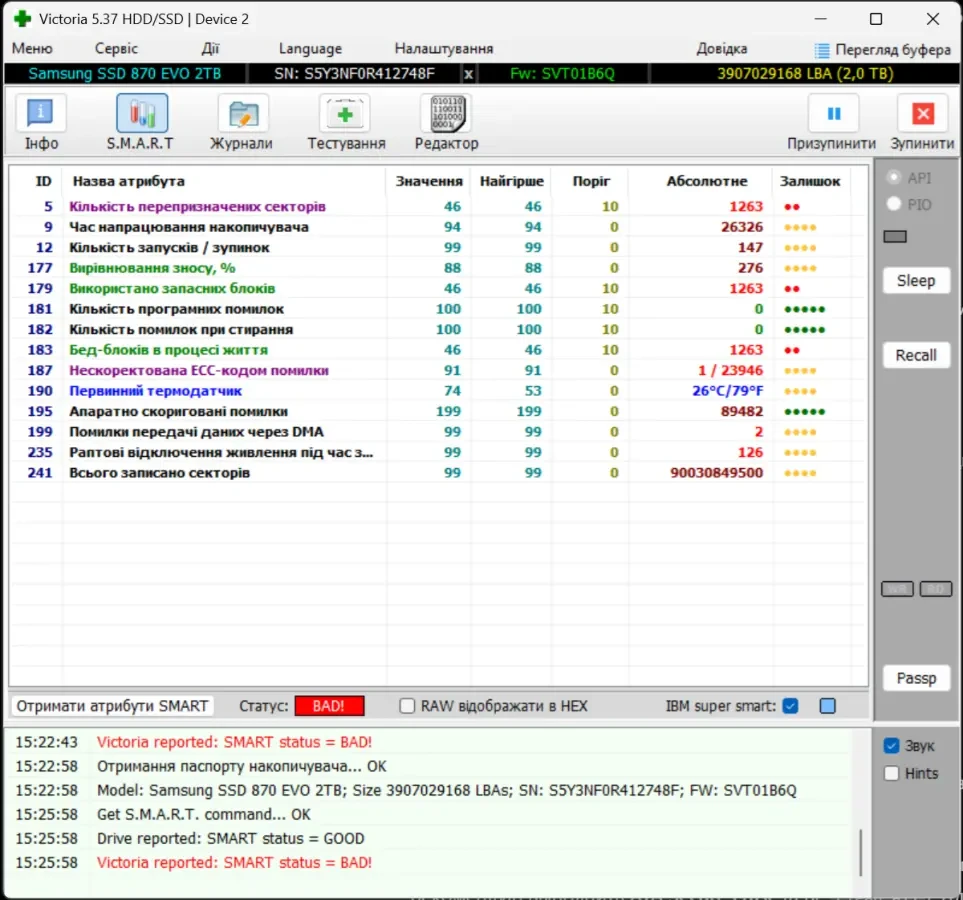Click the WR indicator in side panel
963x900 pixels.
897,589
